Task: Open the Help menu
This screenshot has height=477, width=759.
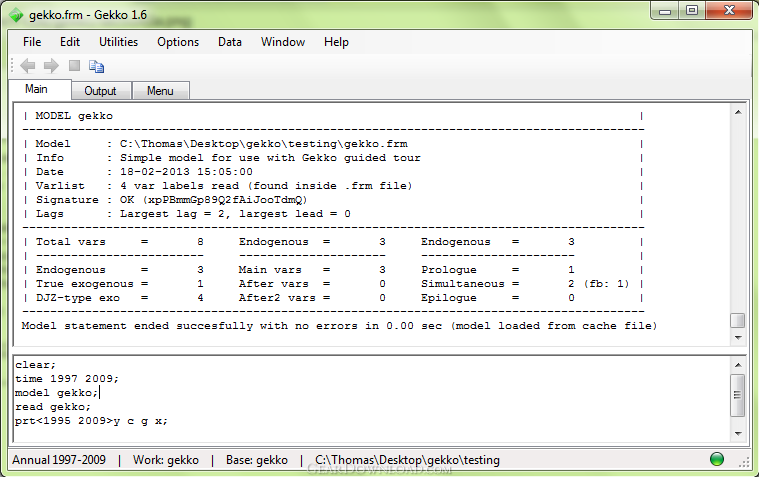Action: tap(336, 42)
